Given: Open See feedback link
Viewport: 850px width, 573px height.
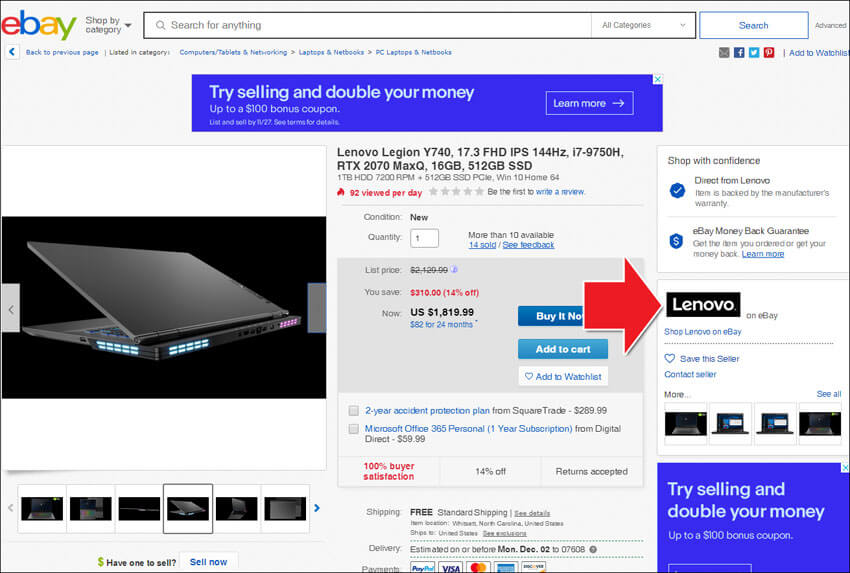Looking at the screenshot, I should click(528, 245).
